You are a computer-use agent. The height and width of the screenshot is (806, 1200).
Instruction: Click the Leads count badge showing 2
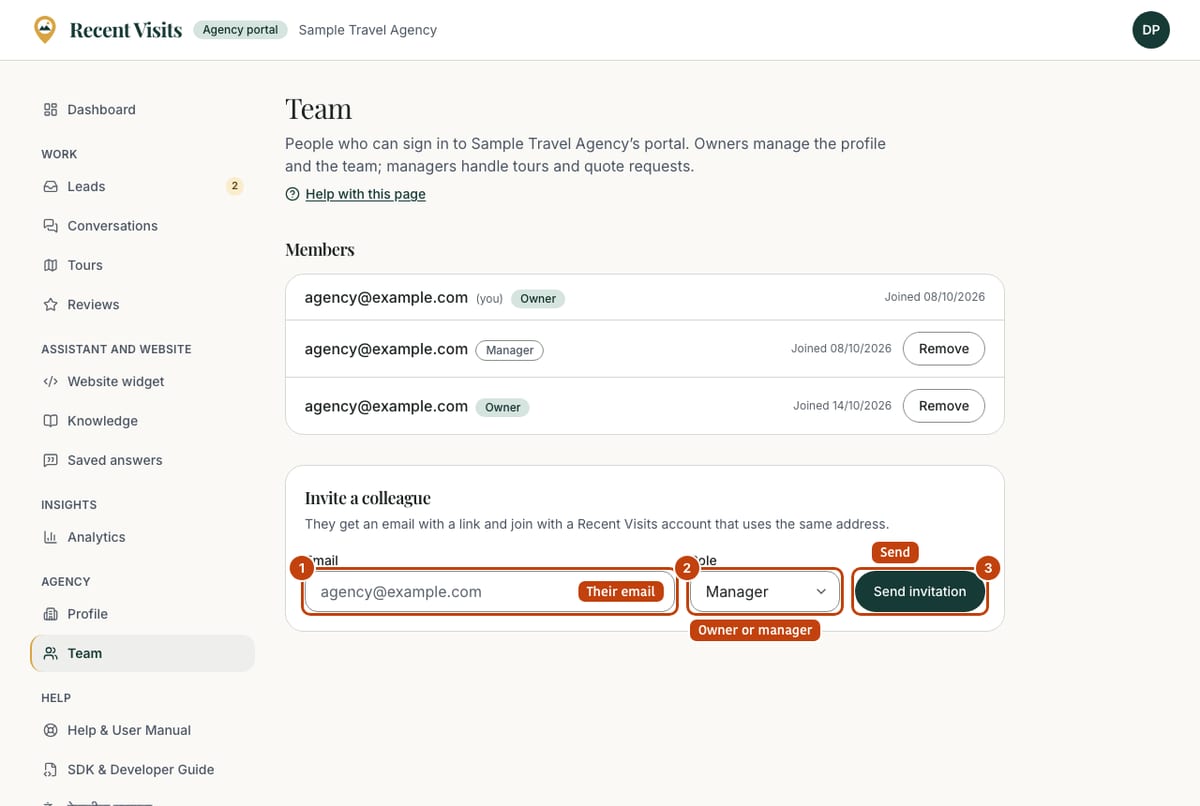click(x=234, y=186)
